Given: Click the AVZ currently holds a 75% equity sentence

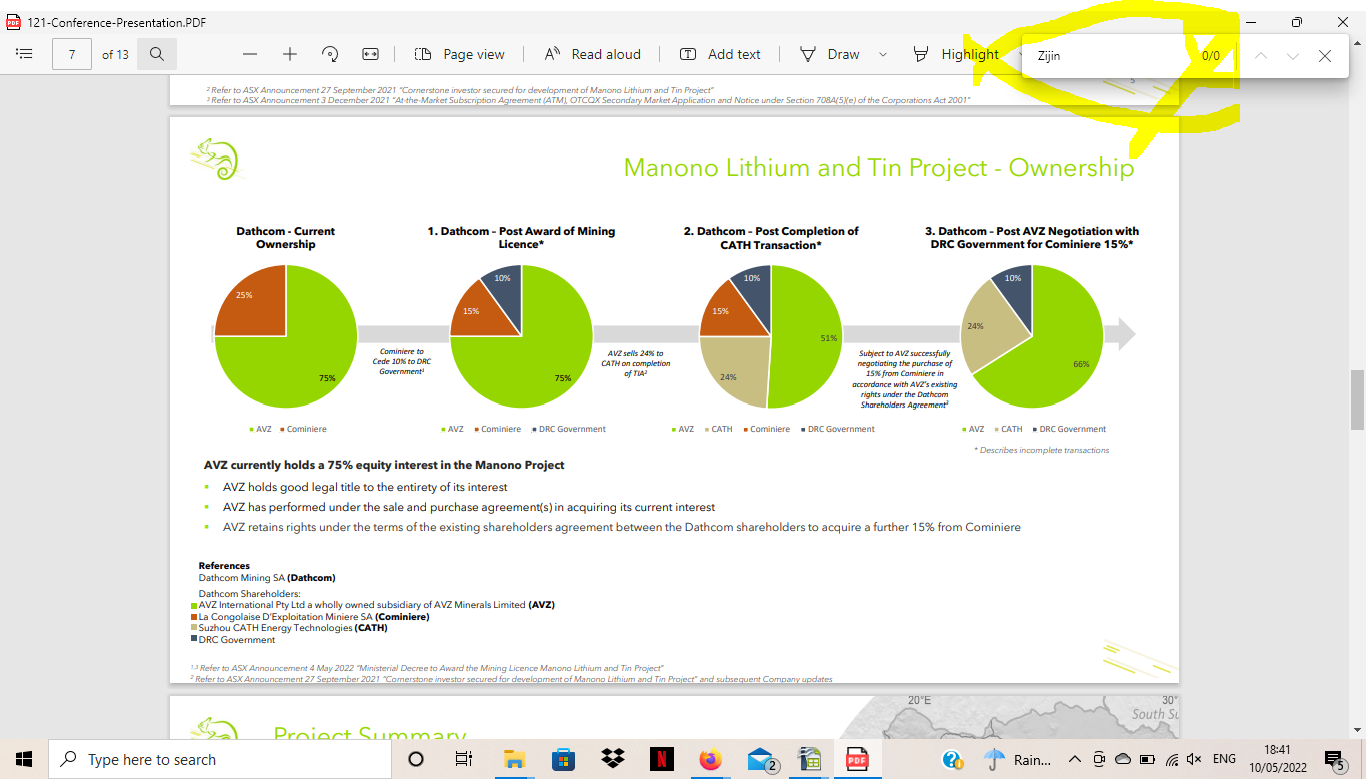Looking at the screenshot, I should point(384,465).
